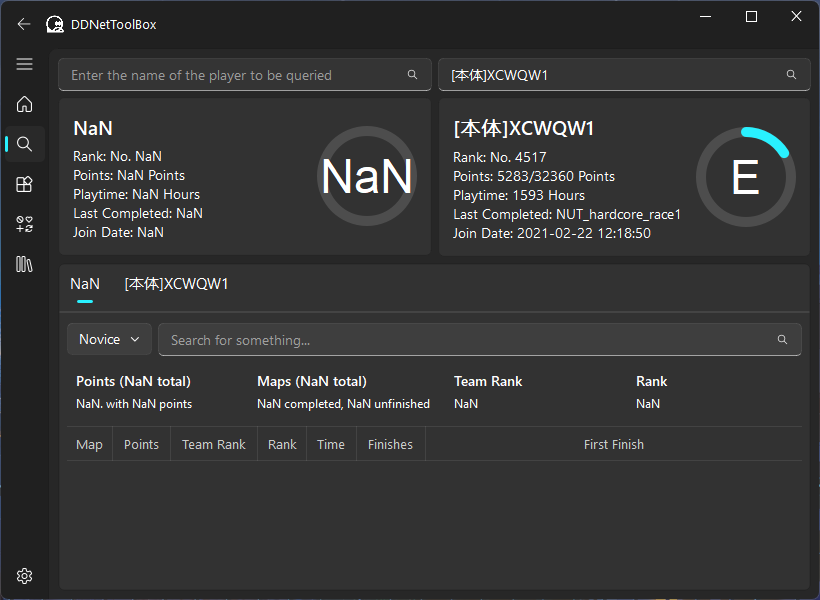The width and height of the screenshot is (820, 600).
Task: Click 'Rank: No. 4517' text
Action: [x=499, y=157]
